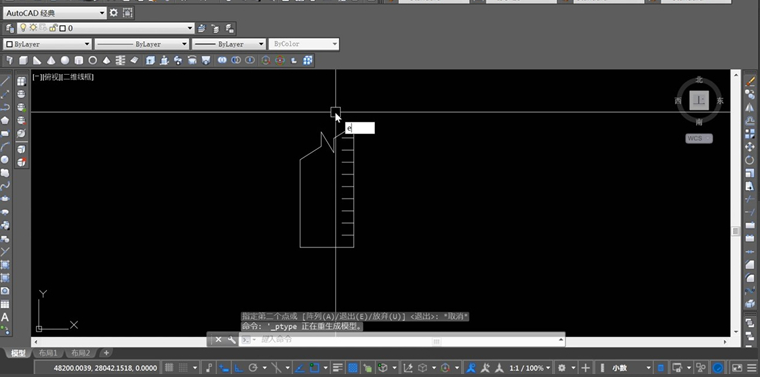Screen dimensions: 760x377
Task: Select the Text (A) tool in left toolbar
Action: [x=5, y=317]
